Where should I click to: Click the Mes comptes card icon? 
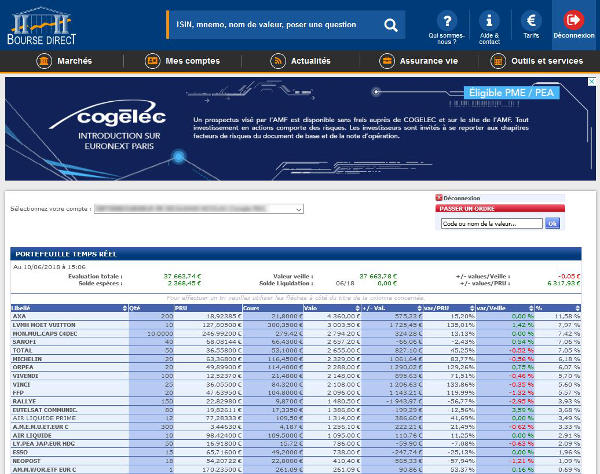[x=152, y=61]
